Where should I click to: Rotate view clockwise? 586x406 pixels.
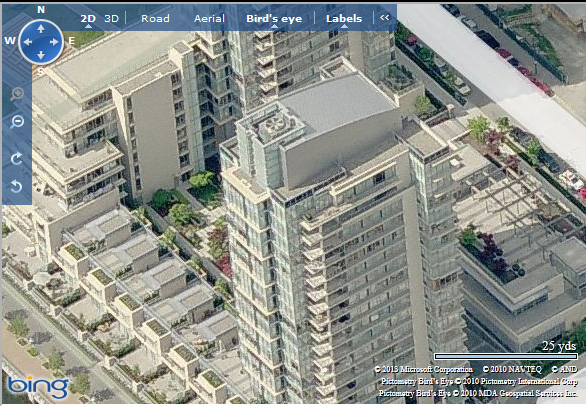pos(17,159)
